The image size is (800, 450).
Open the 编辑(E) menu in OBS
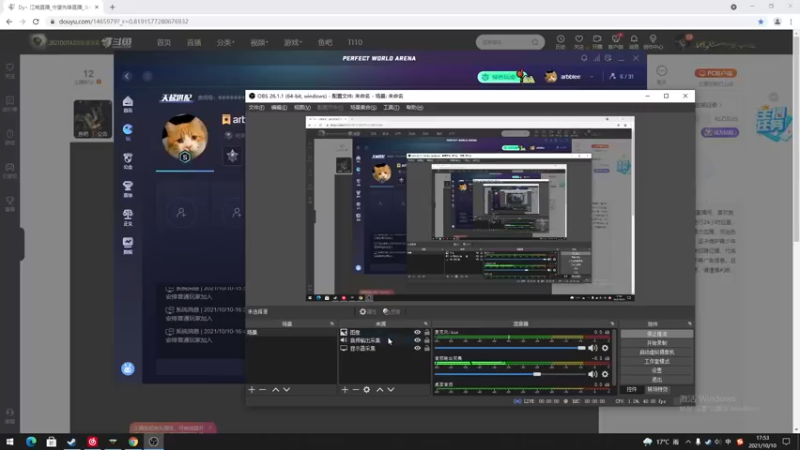[279, 108]
